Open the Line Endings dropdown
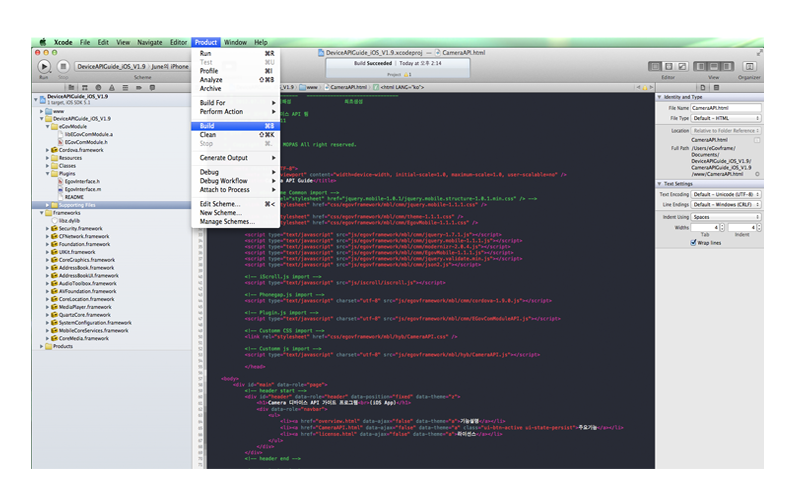Screen dimensions: 800x500 click(x=726, y=205)
